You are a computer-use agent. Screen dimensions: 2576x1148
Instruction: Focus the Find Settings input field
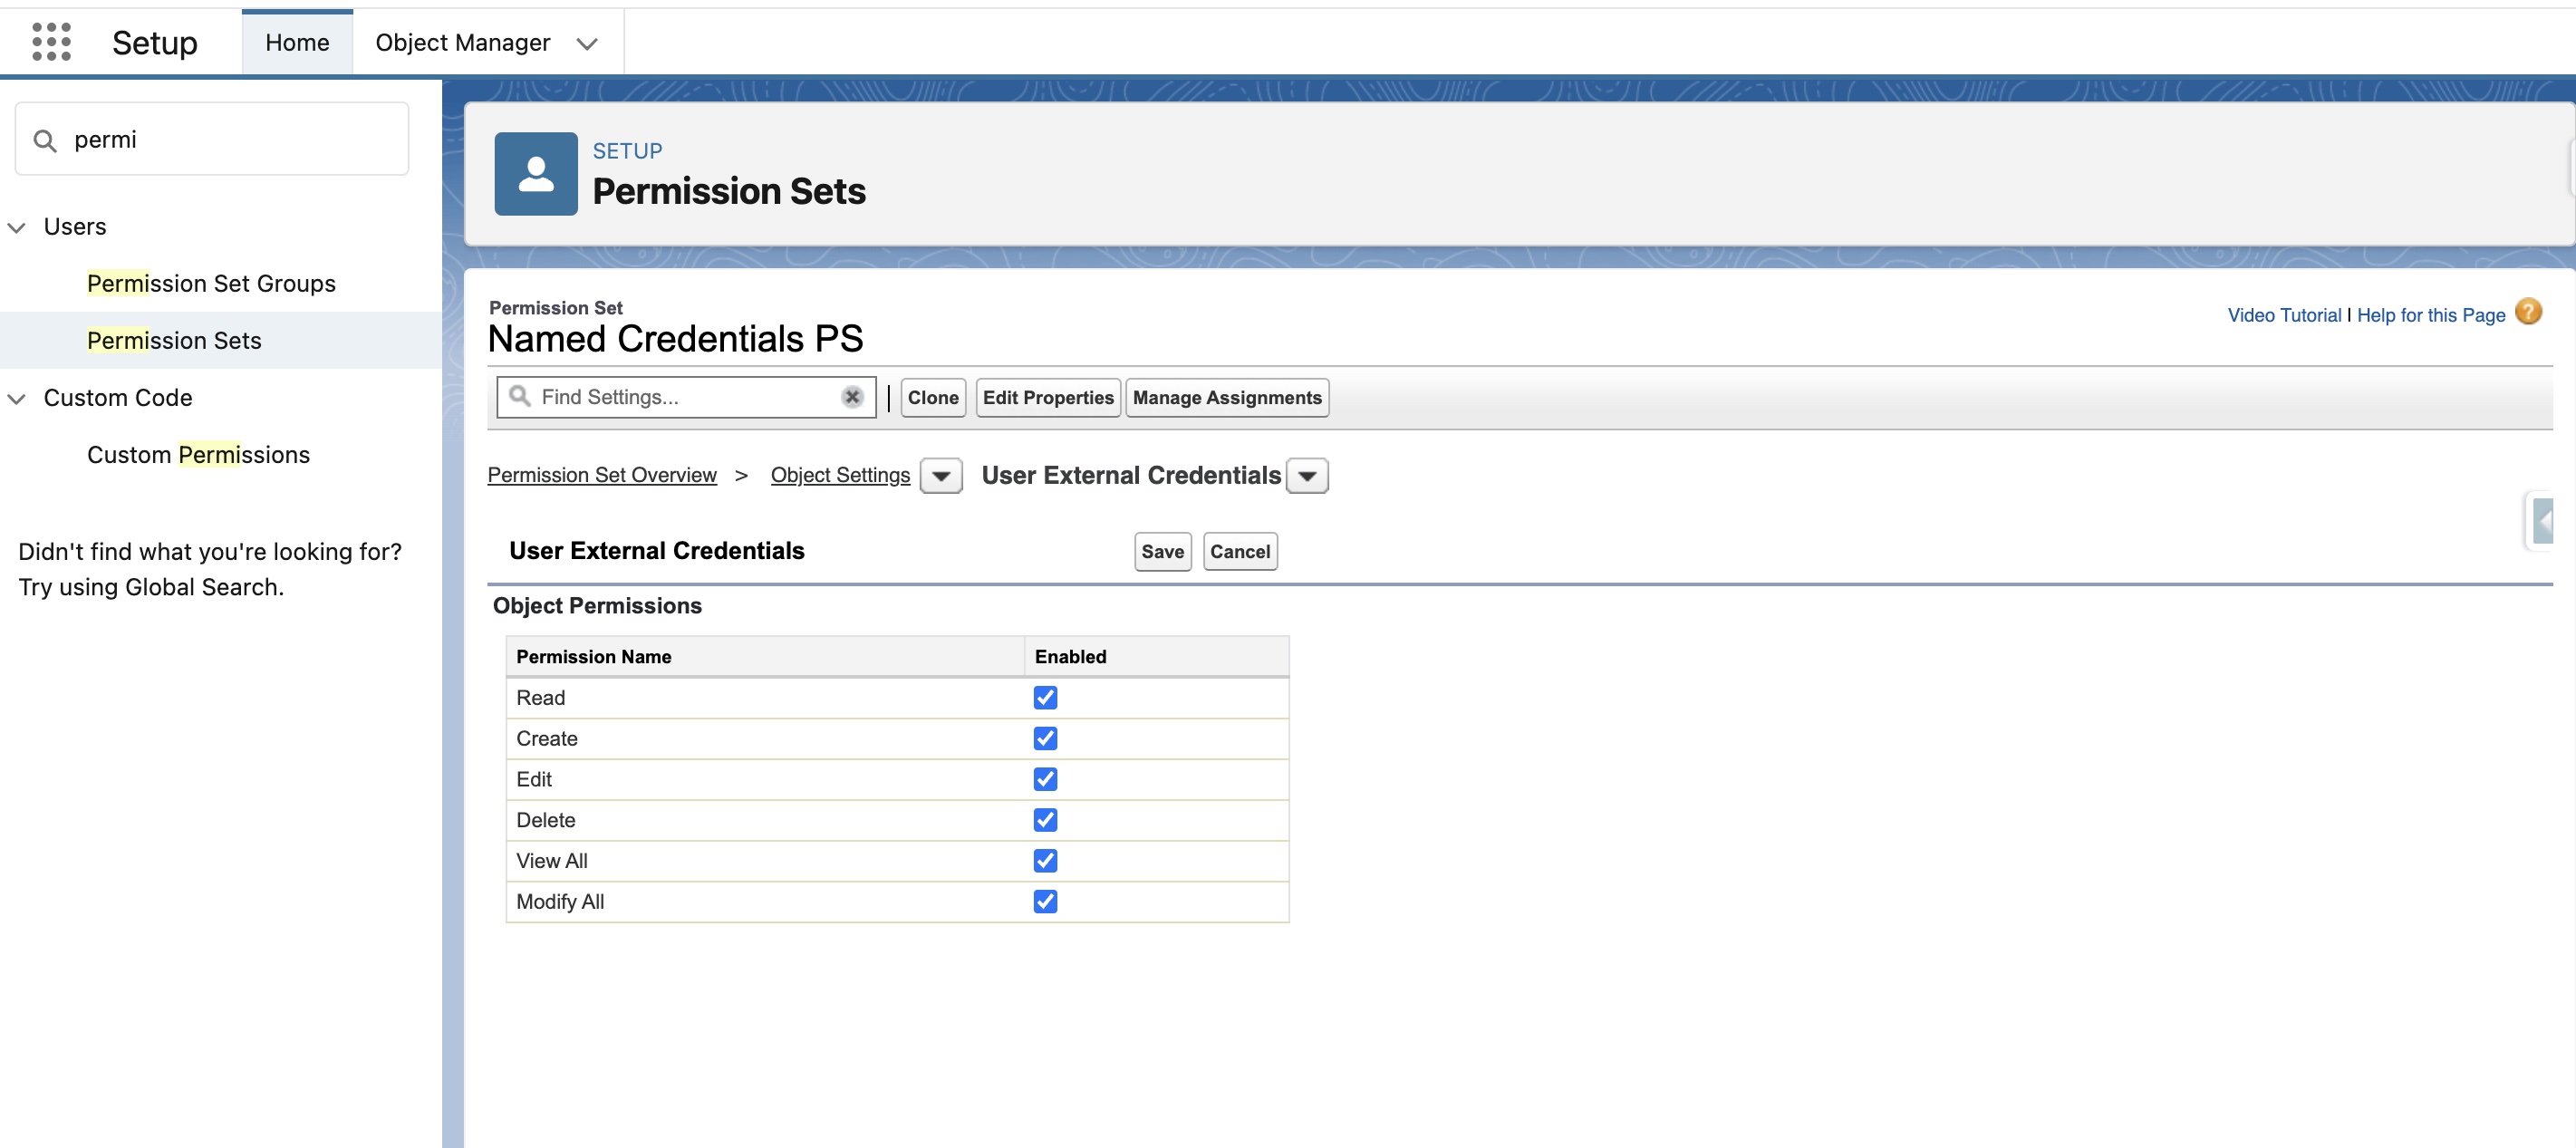pyautogui.click(x=686, y=397)
